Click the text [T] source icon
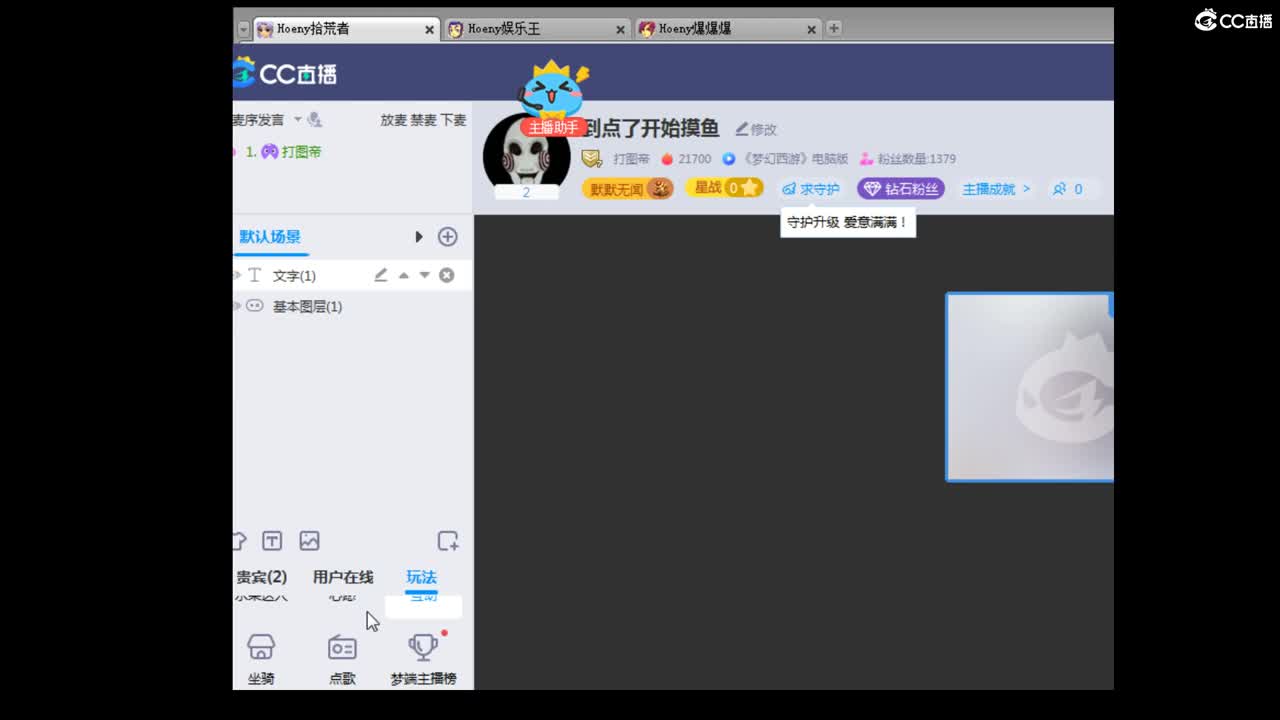Image resolution: width=1280 pixels, height=720 pixels. point(272,540)
